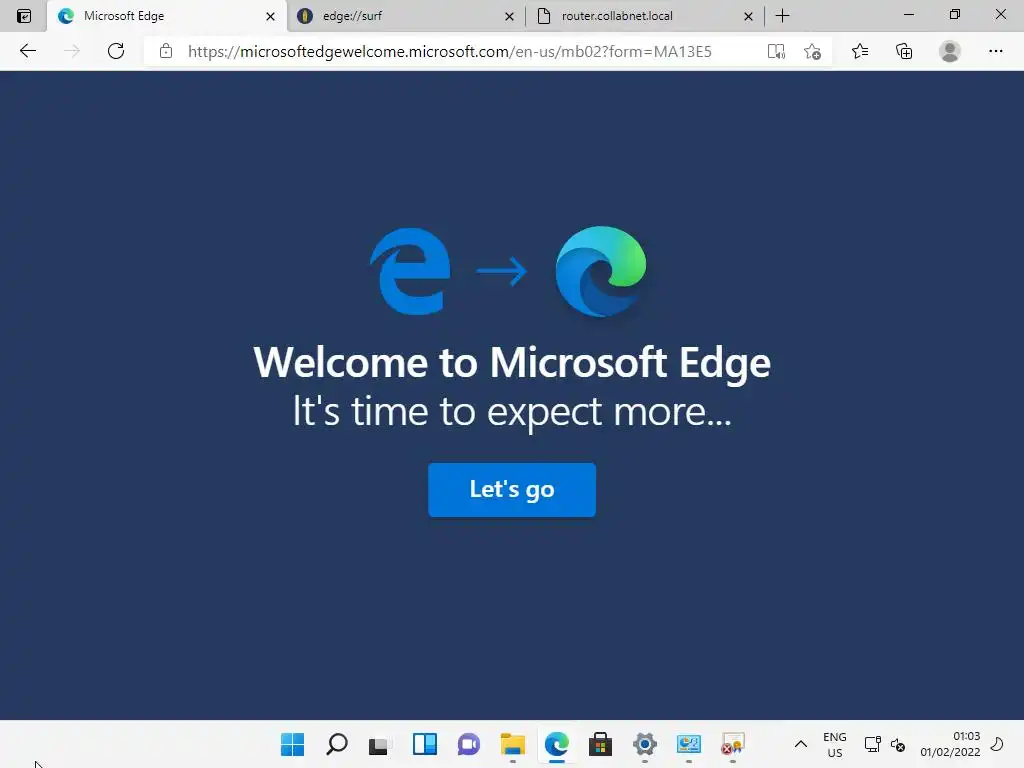Open Chat app in taskbar
Image resolution: width=1024 pixels, height=768 pixels.
(x=468, y=744)
